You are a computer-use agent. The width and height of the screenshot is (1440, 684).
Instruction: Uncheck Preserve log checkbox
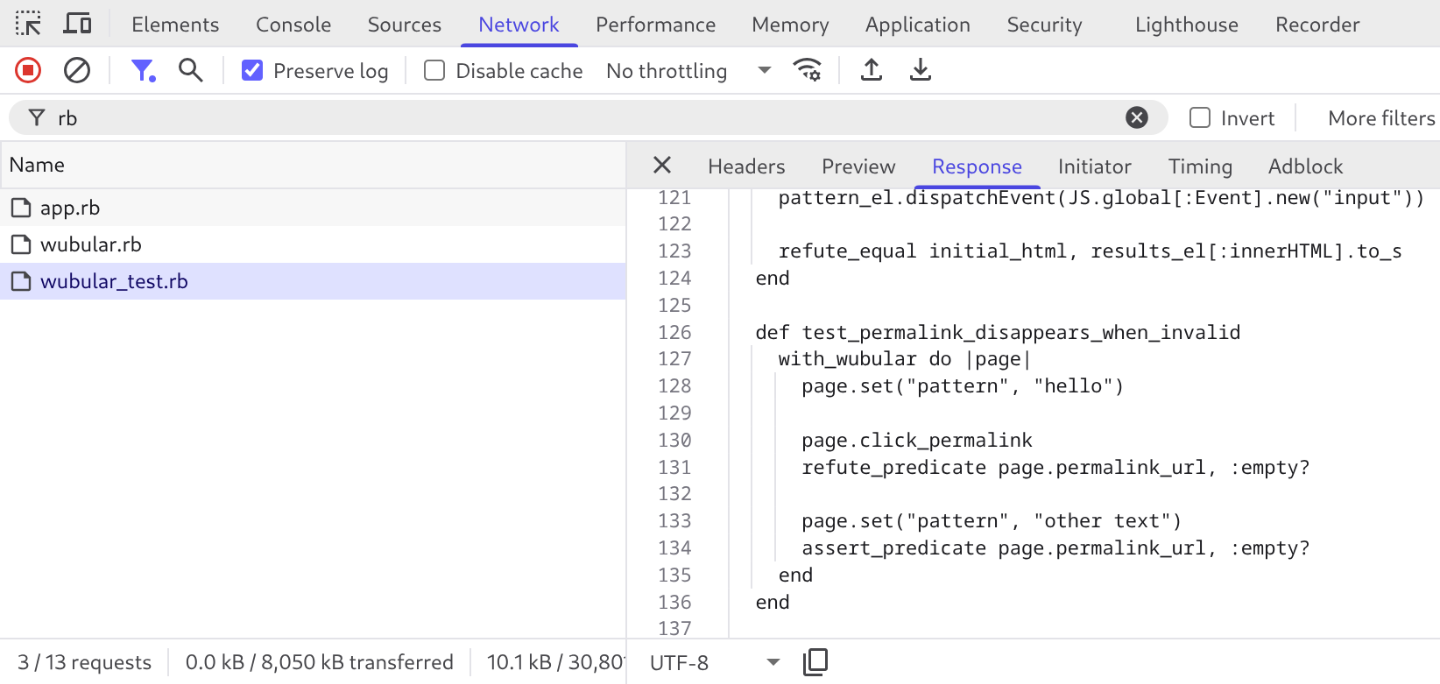pos(252,70)
